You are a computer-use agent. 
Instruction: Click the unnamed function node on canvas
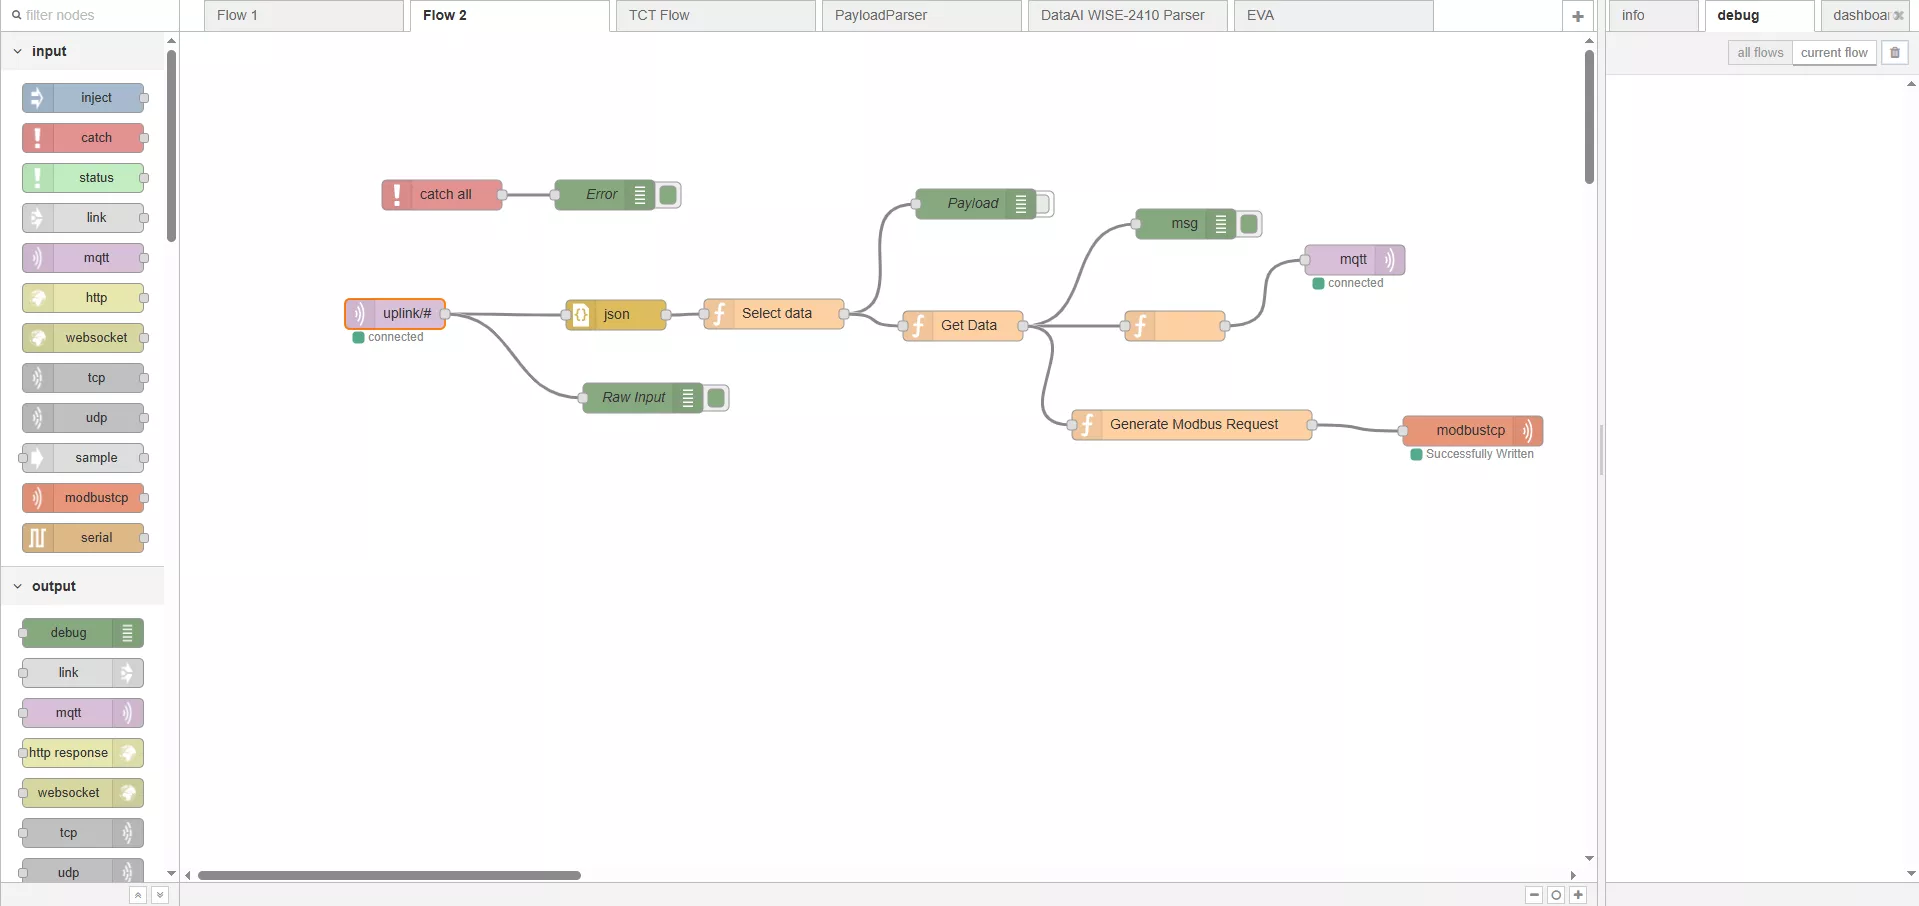[x=1175, y=326]
